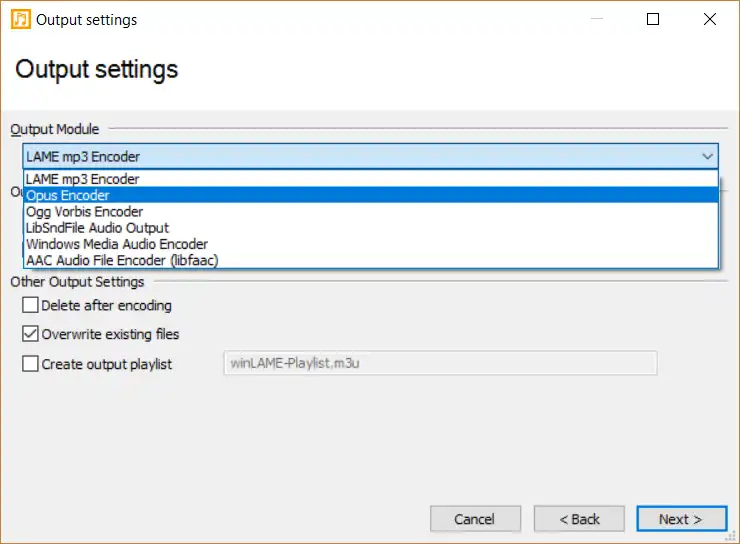Click the winLAME app icon in title bar
The width and height of the screenshot is (740, 544).
[20, 19]
